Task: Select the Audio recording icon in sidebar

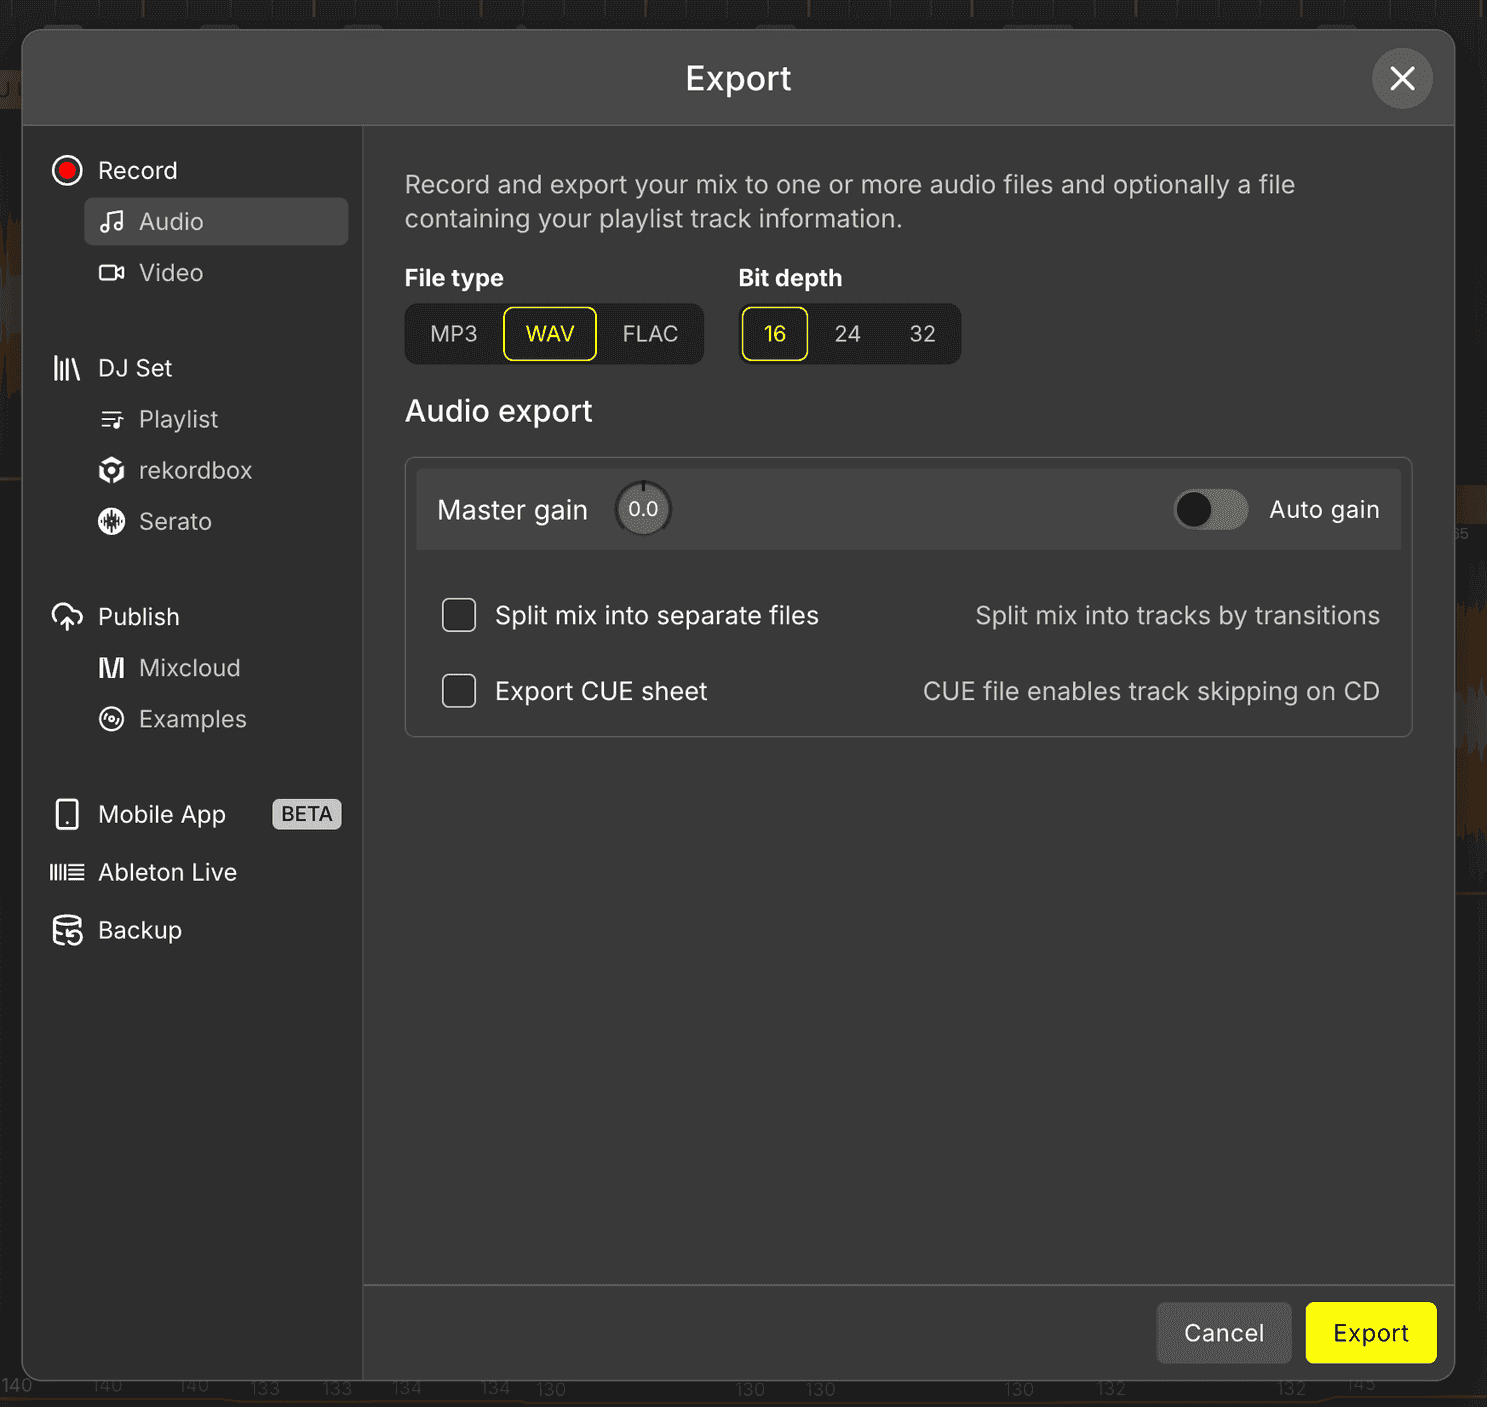Action: point(112,221)
